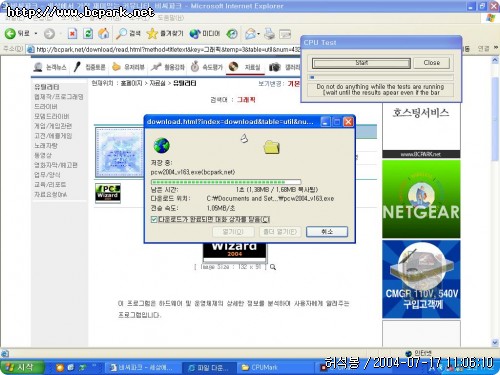Open 속도평가 stopwatch navigation item
The width and height of the screenshot is (500, 375).
(207, 67)
